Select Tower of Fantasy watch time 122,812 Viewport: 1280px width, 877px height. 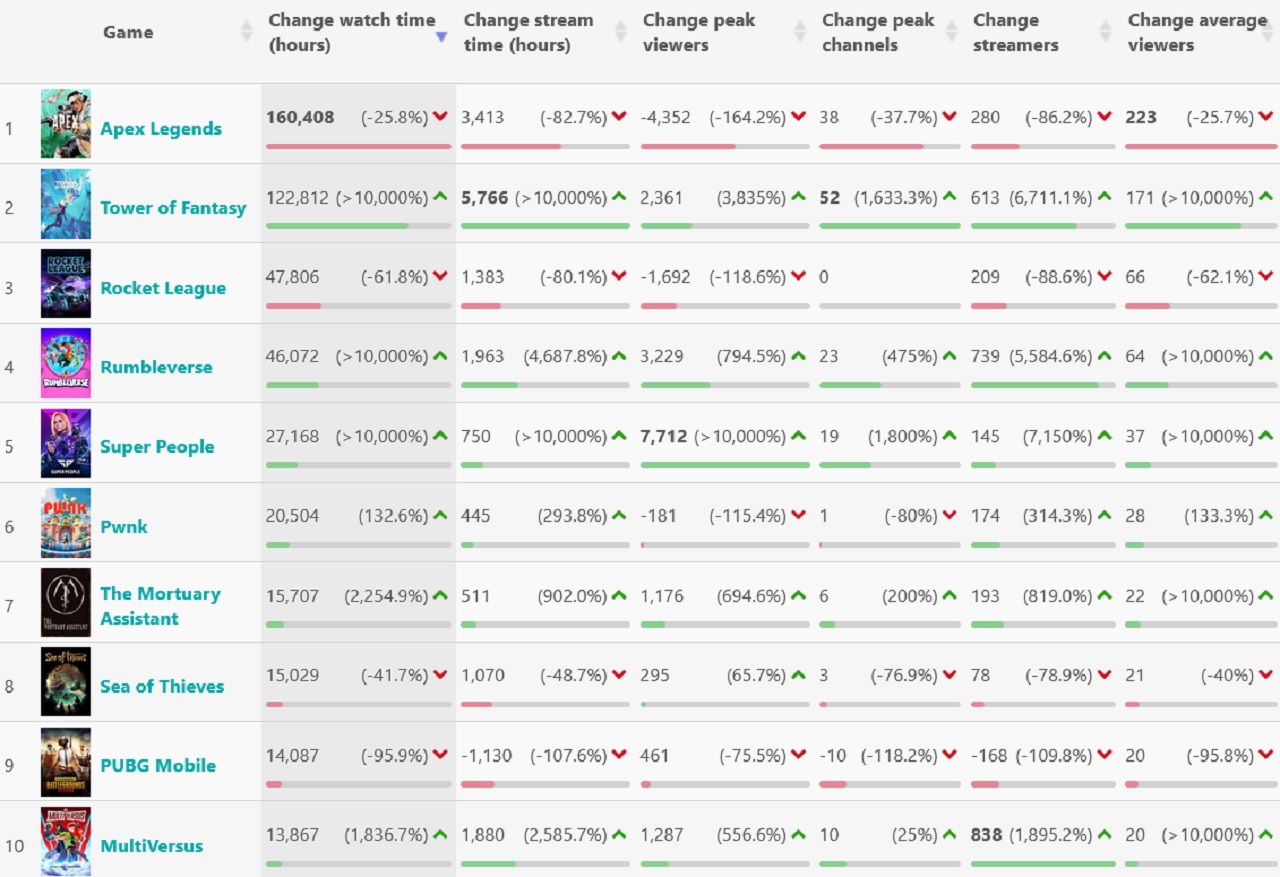coord(297,197)
